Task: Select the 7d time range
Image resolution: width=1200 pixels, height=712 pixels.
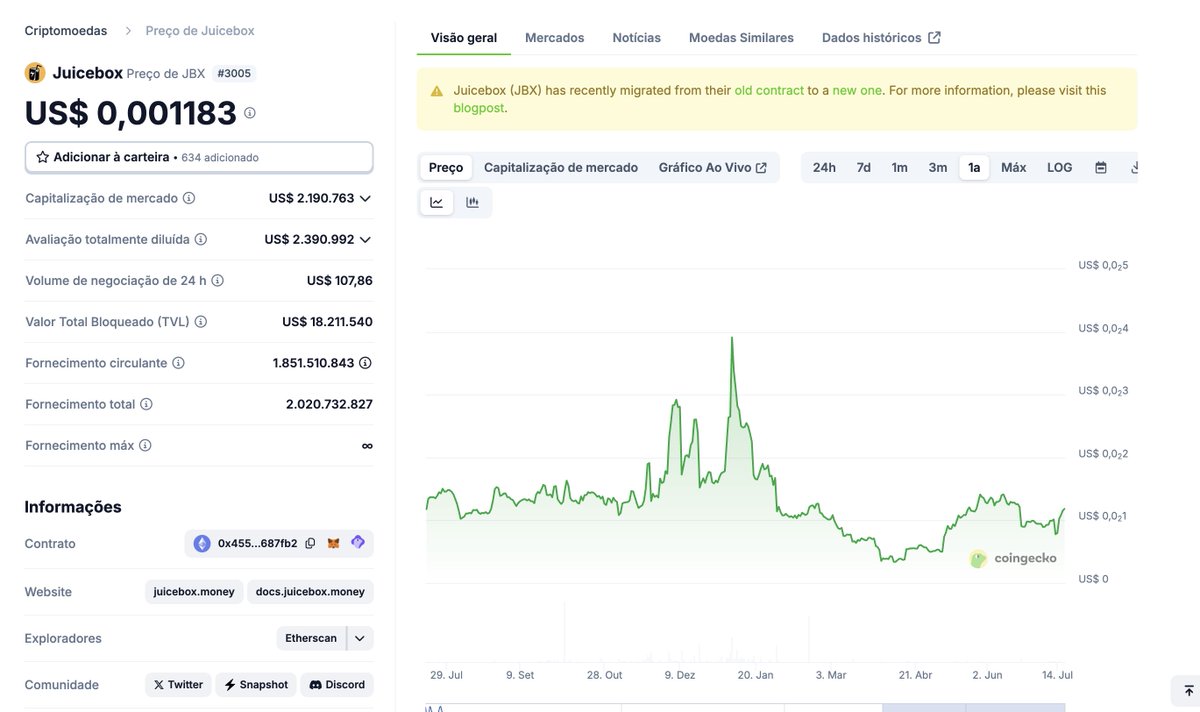Action: click(863, 168)
